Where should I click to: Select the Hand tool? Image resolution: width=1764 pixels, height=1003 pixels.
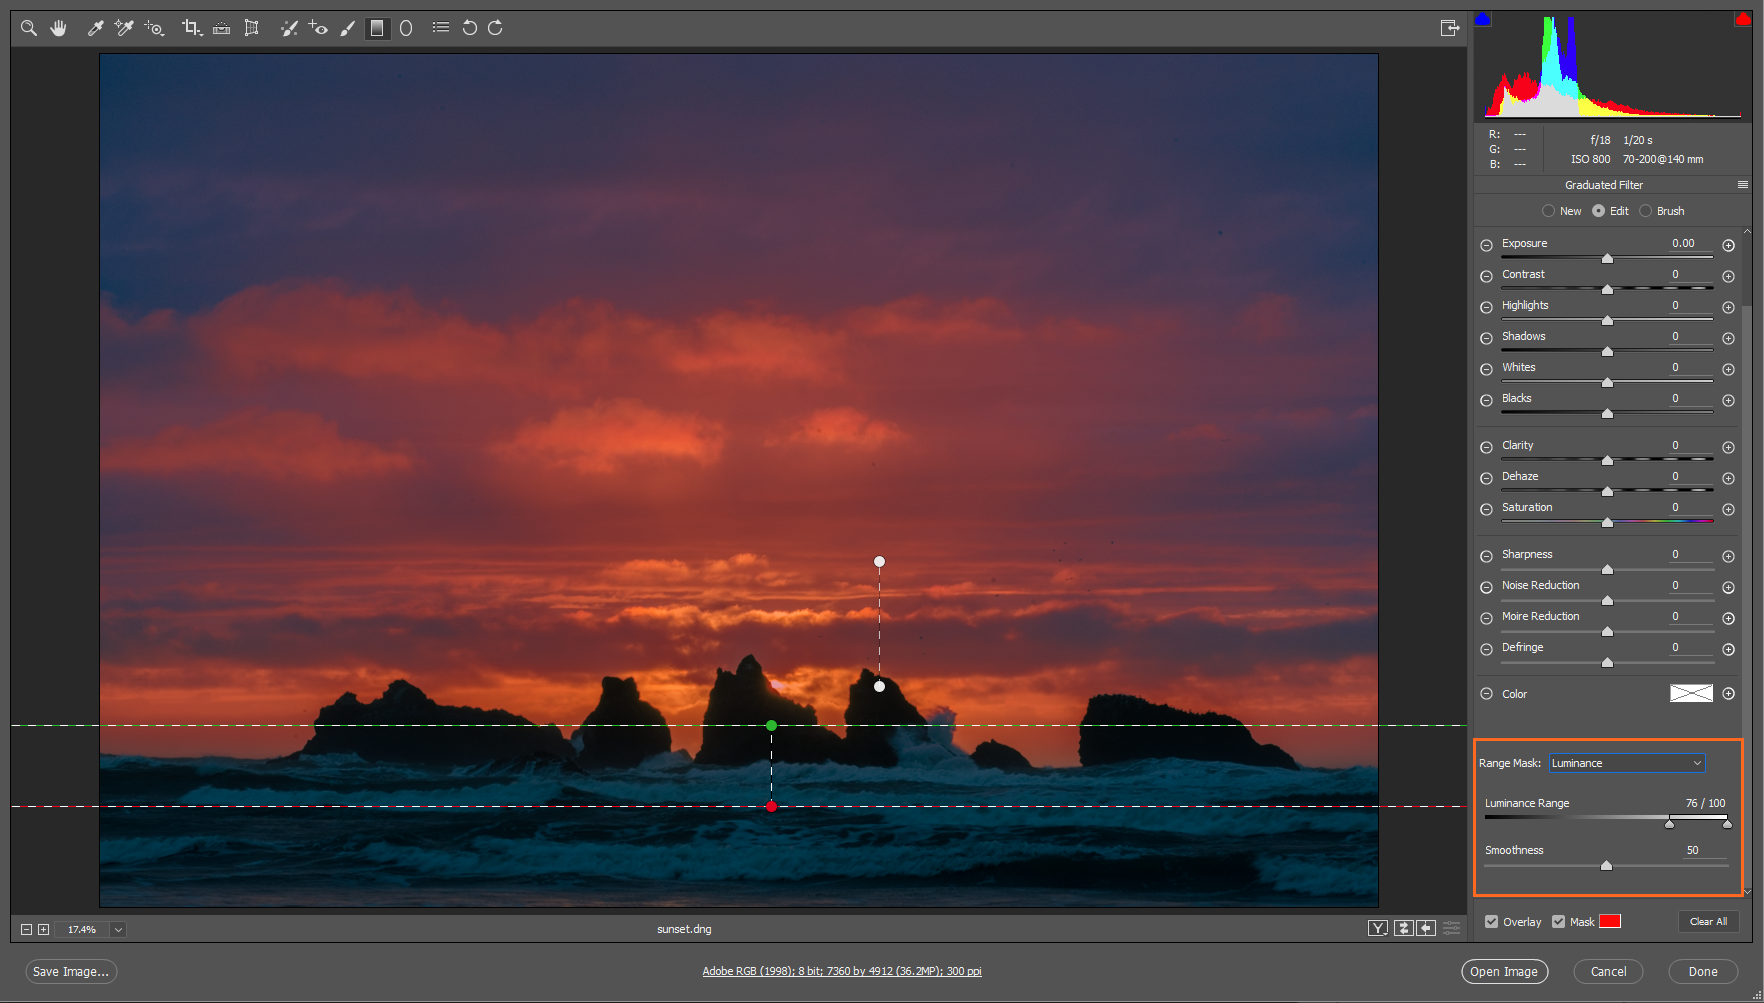point(58,28)
